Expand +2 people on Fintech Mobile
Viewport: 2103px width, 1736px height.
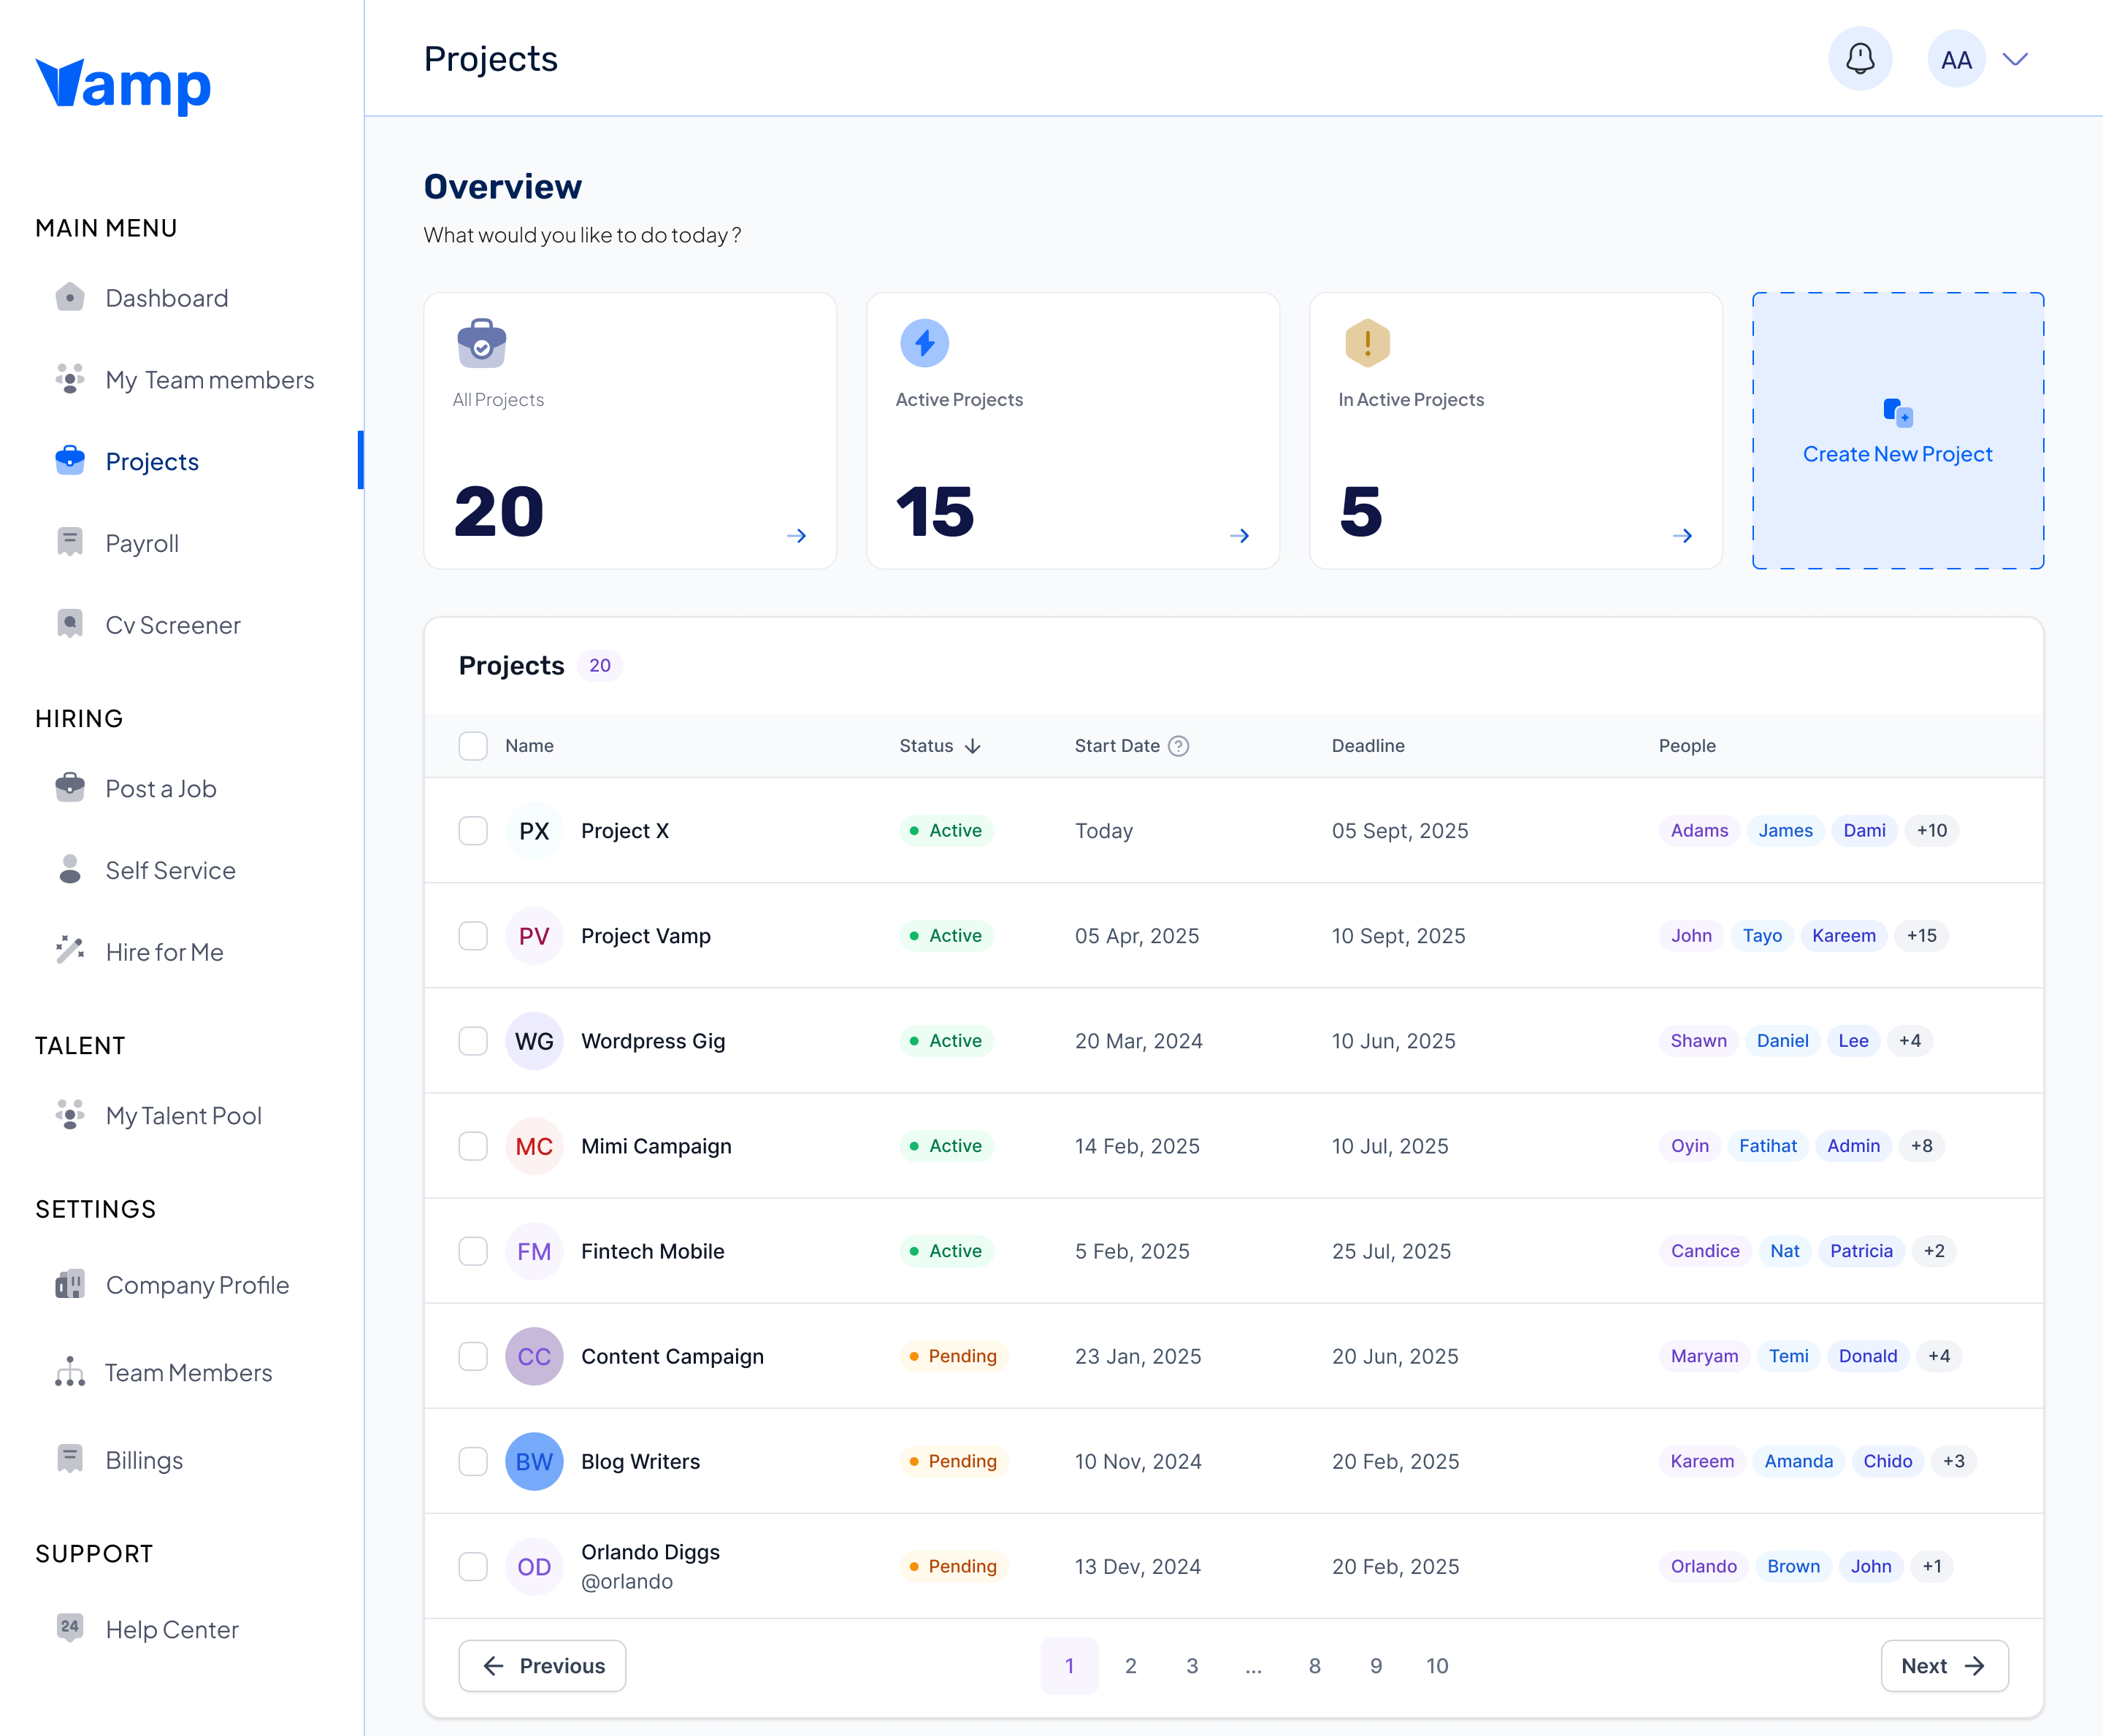coord(1934,1251)
